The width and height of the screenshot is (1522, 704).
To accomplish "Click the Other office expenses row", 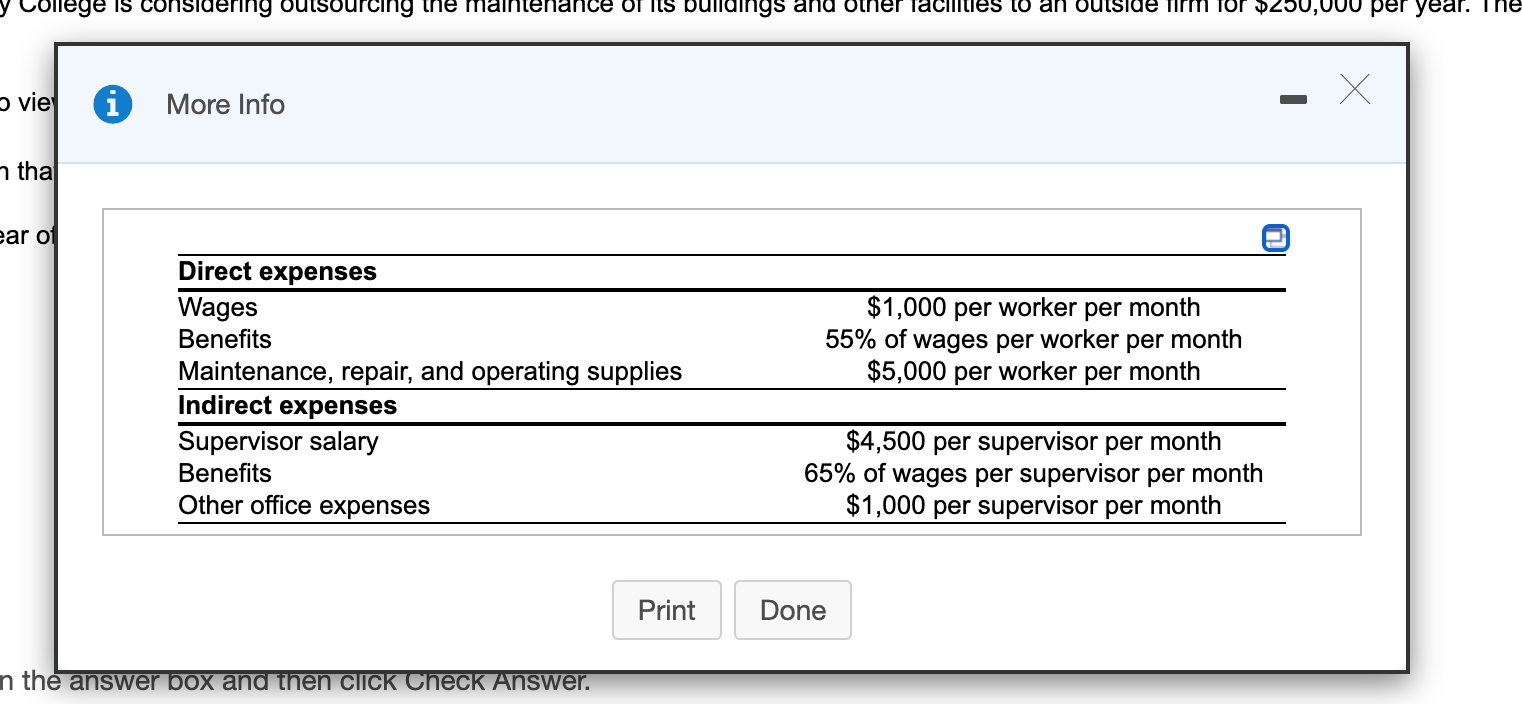I will (x=304, y=505).
